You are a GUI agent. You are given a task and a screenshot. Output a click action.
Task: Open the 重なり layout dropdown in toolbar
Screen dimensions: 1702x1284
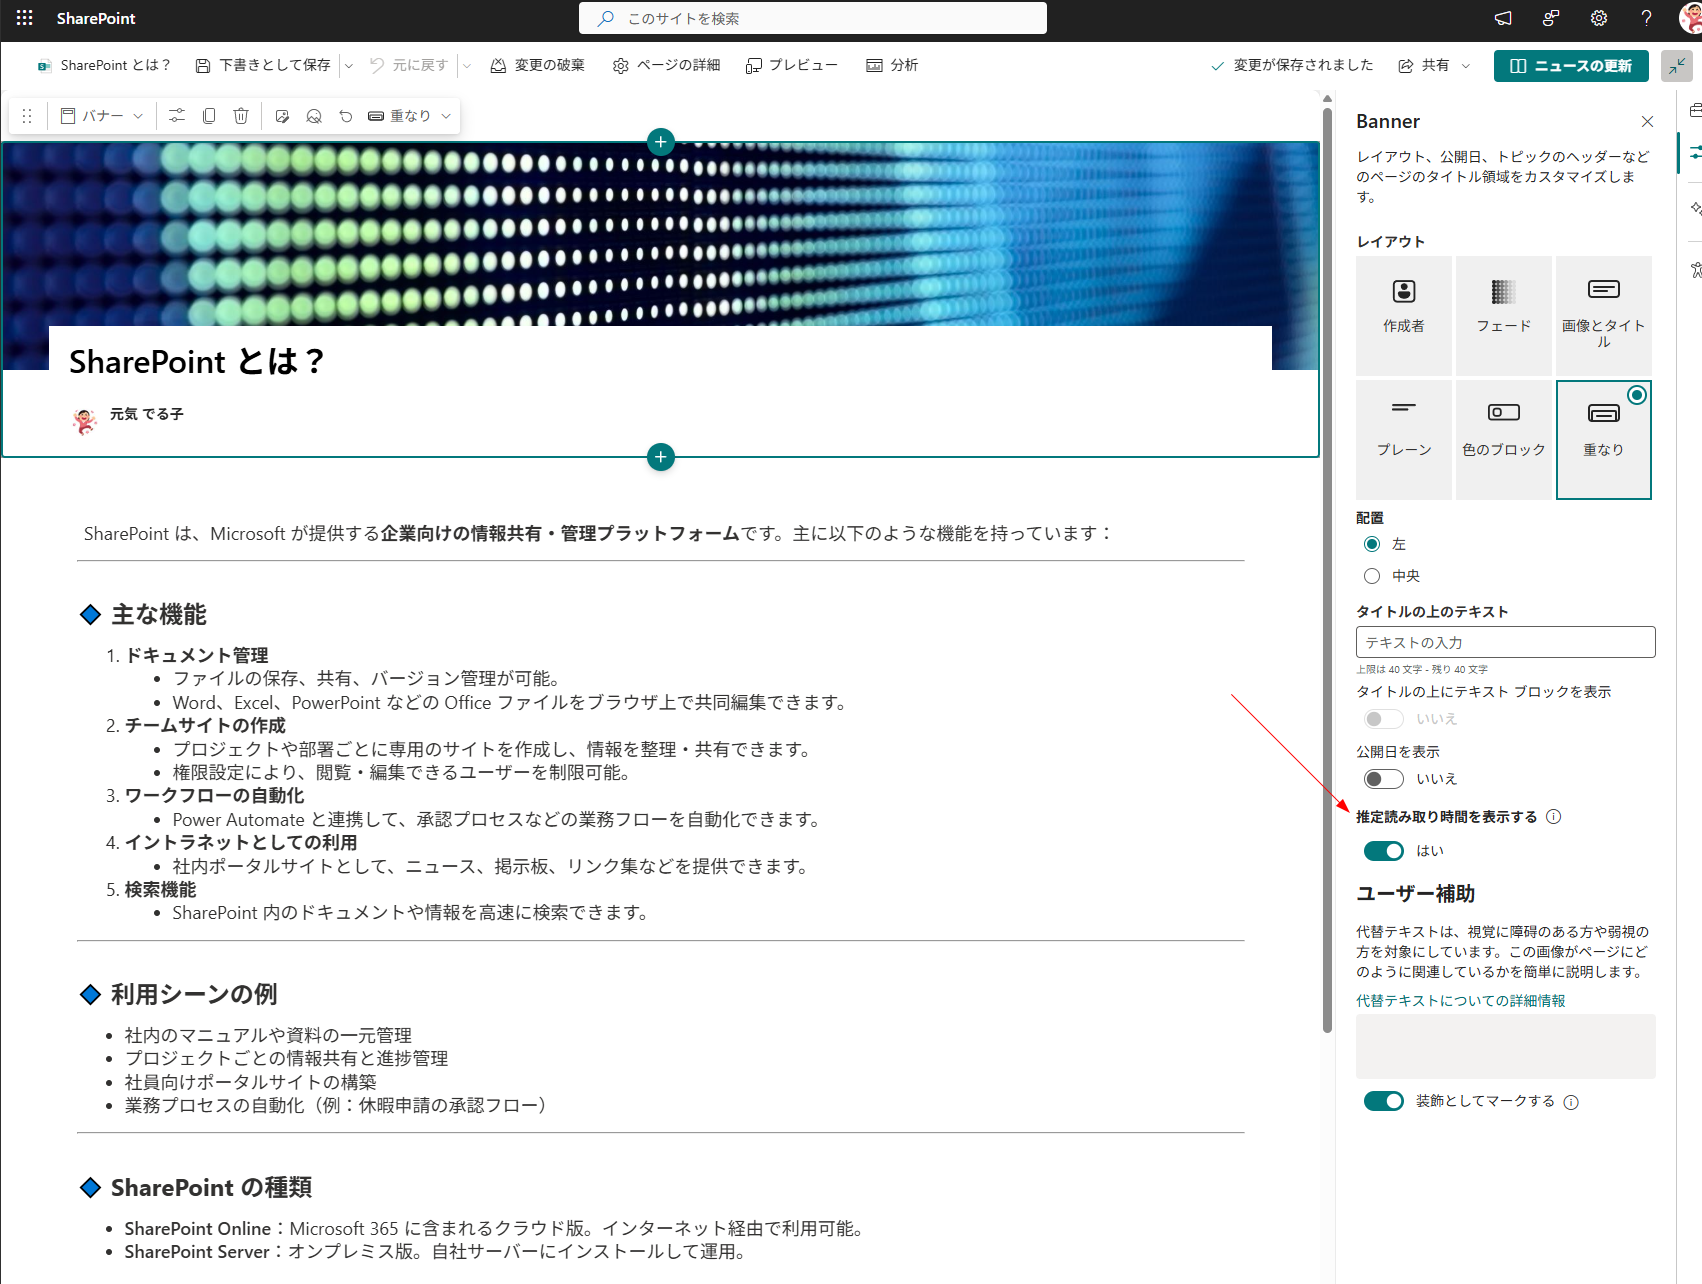pyautogui.click(x=410, y=116)
